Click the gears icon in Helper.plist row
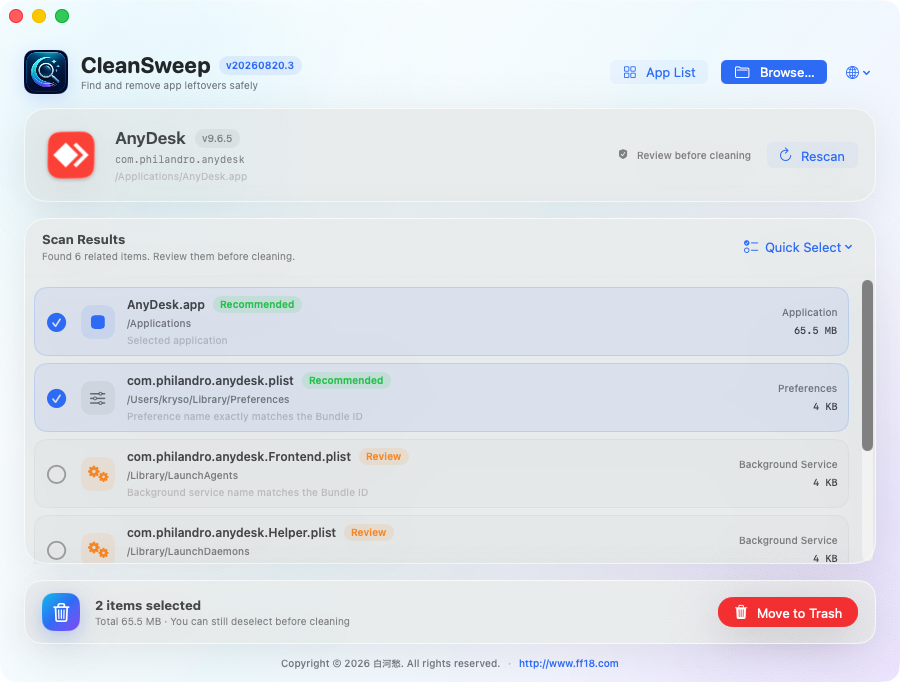 98,550
